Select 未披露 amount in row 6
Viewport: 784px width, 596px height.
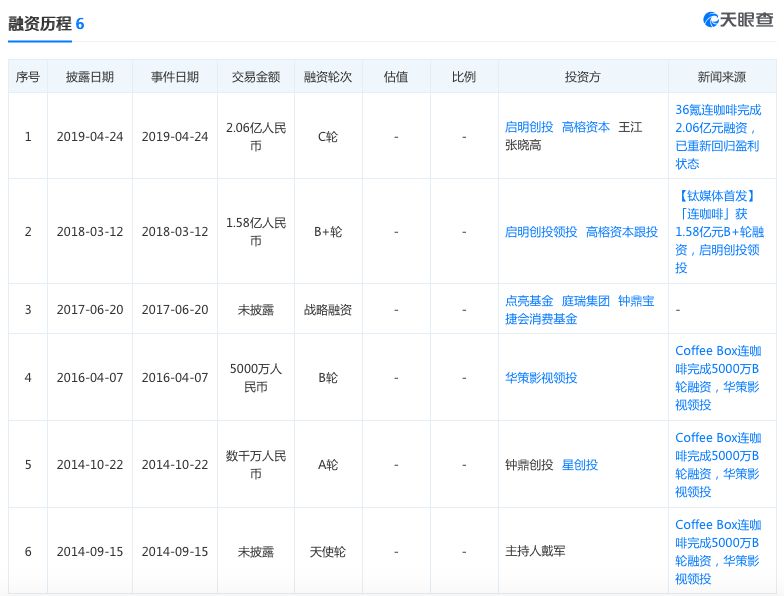[256, 552]
